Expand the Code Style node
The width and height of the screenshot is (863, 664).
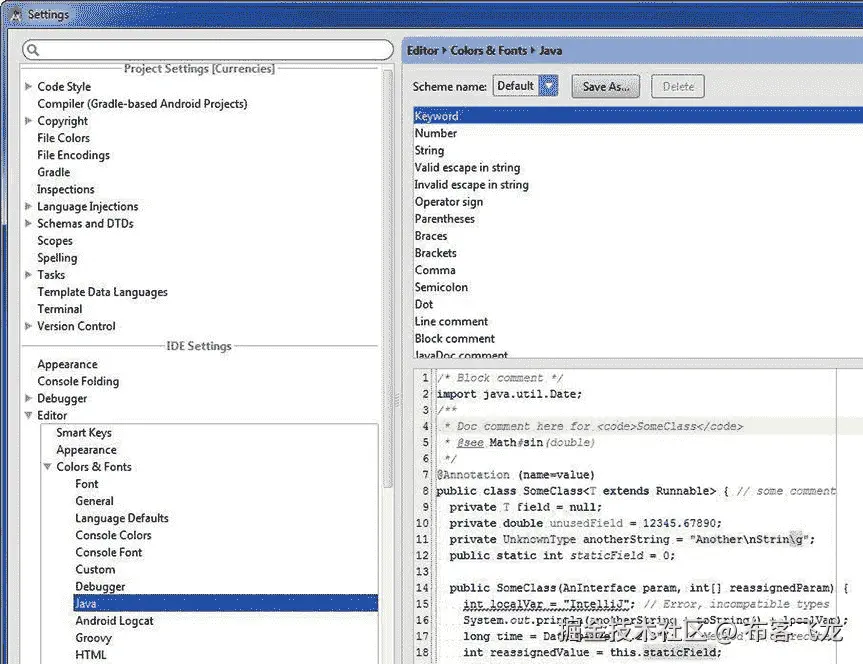pos(28,86)
